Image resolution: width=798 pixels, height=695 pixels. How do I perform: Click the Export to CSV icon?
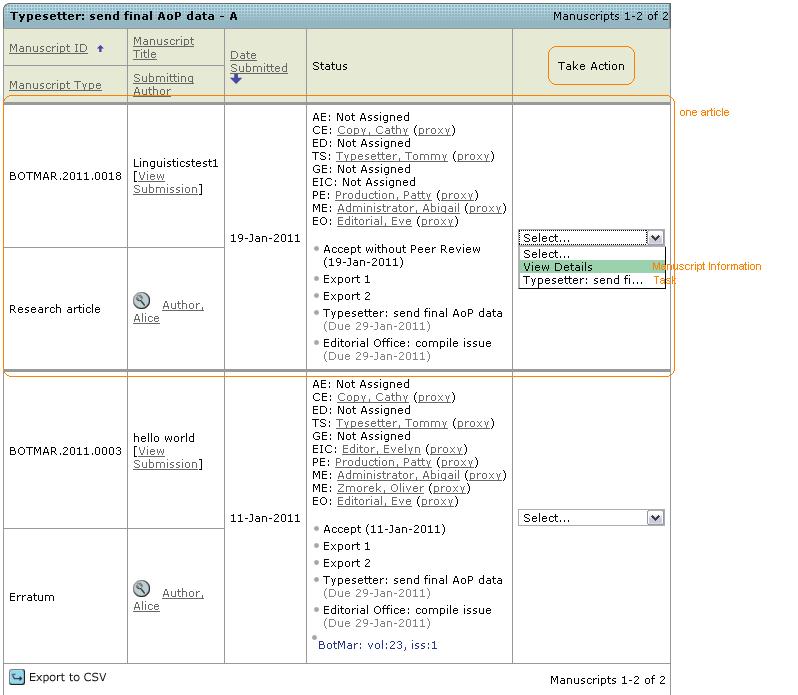[x=17, y=677]
